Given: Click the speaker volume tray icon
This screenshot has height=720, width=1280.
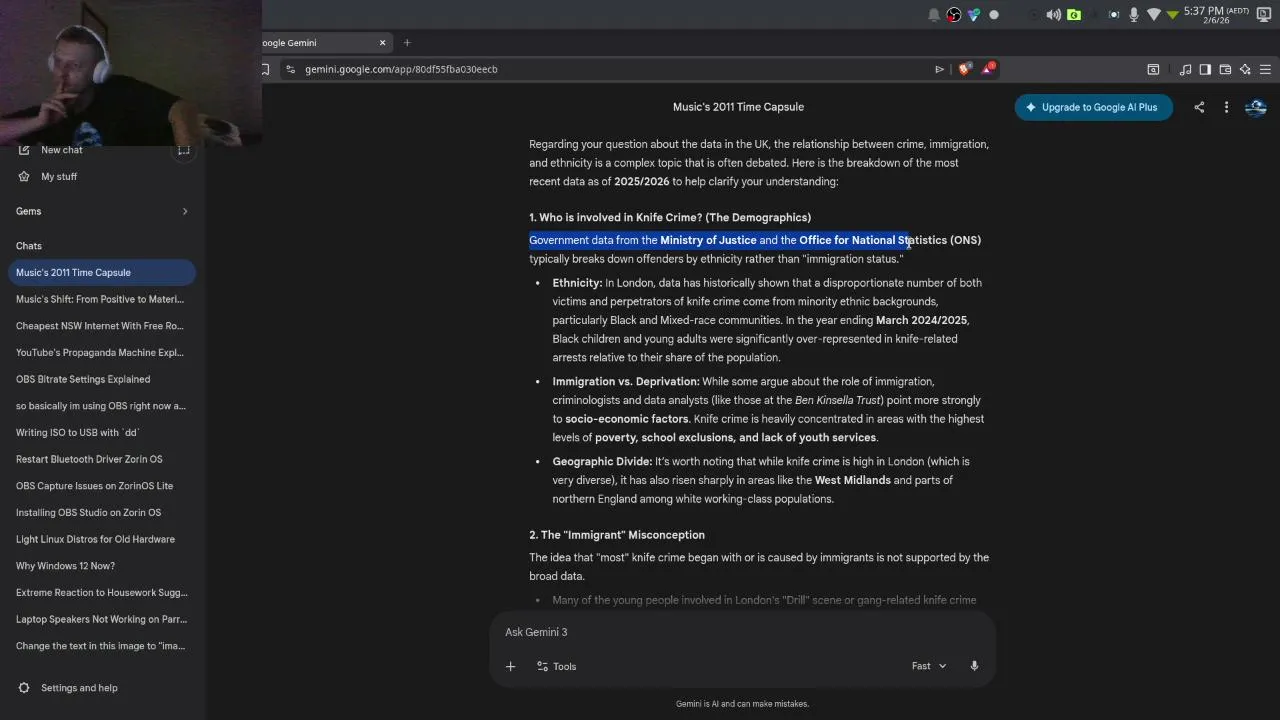Looking at the screenshot, I should [x=1053, y=14].
